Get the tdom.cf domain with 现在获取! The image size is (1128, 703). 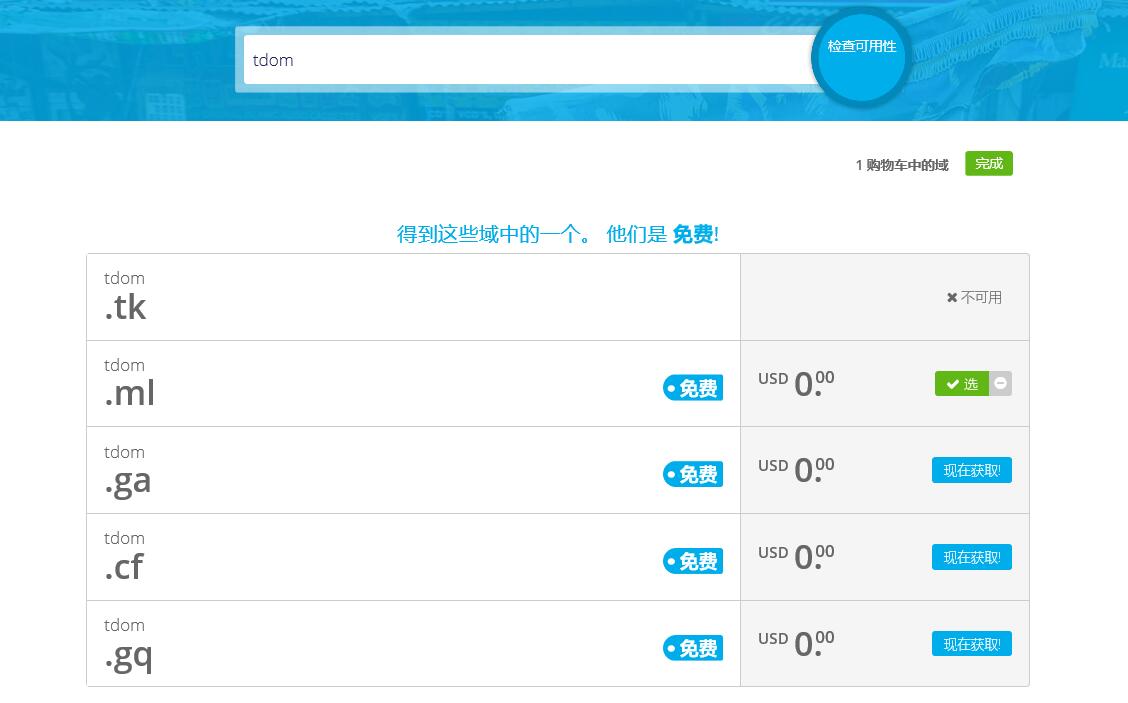pyautogui.click(x=971, y=557)
